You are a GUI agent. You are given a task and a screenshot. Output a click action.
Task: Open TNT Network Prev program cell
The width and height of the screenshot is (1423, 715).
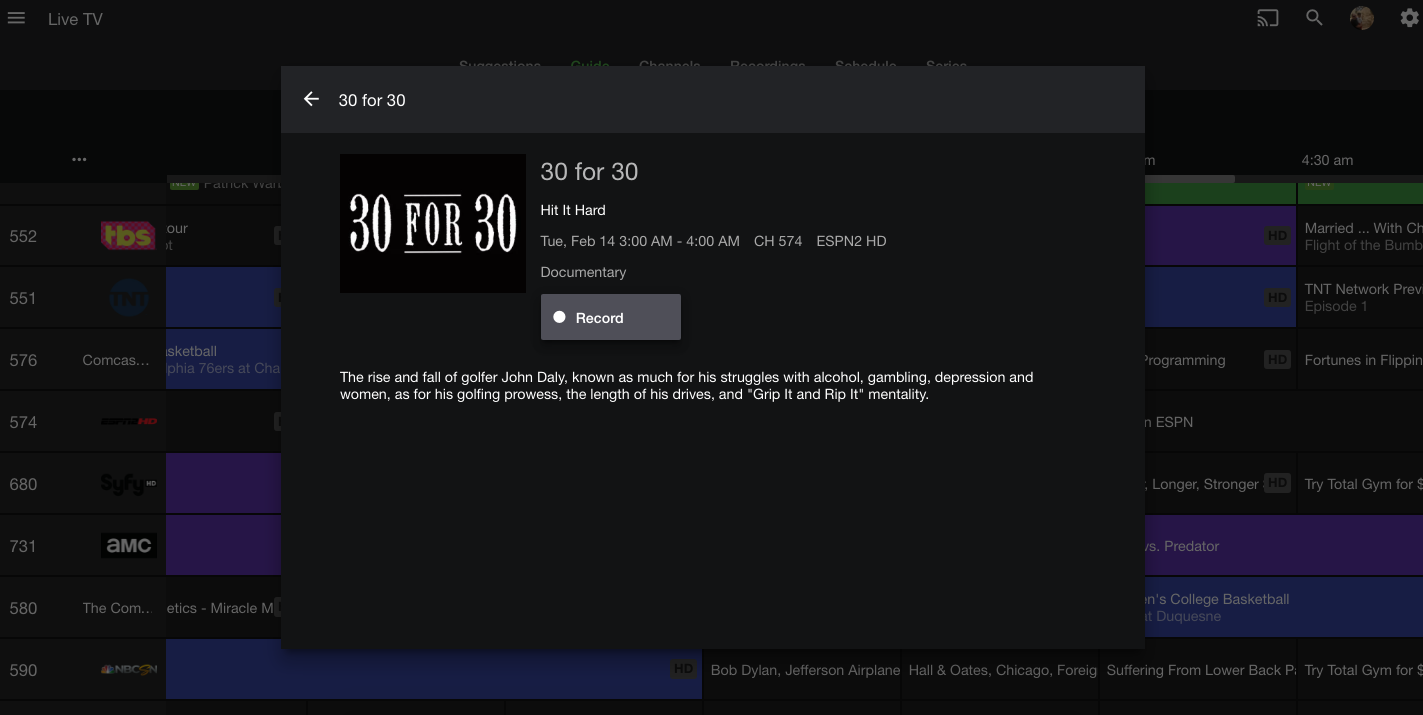1360,298
